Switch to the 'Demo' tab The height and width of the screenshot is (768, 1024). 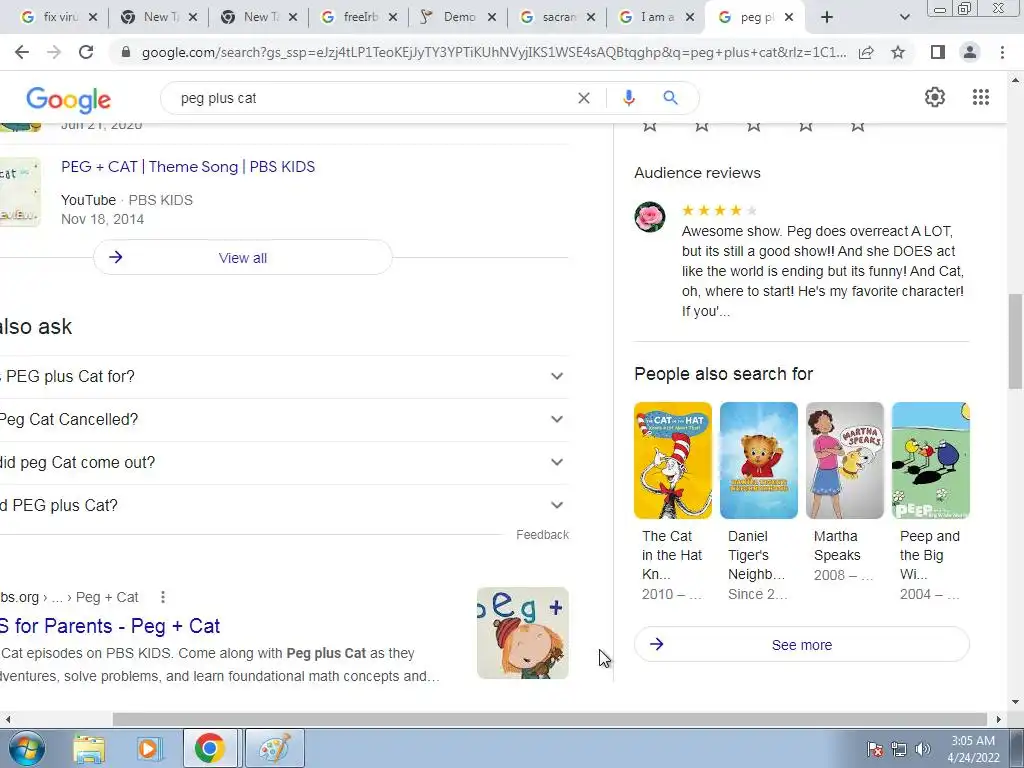click(x=457, y=18)
